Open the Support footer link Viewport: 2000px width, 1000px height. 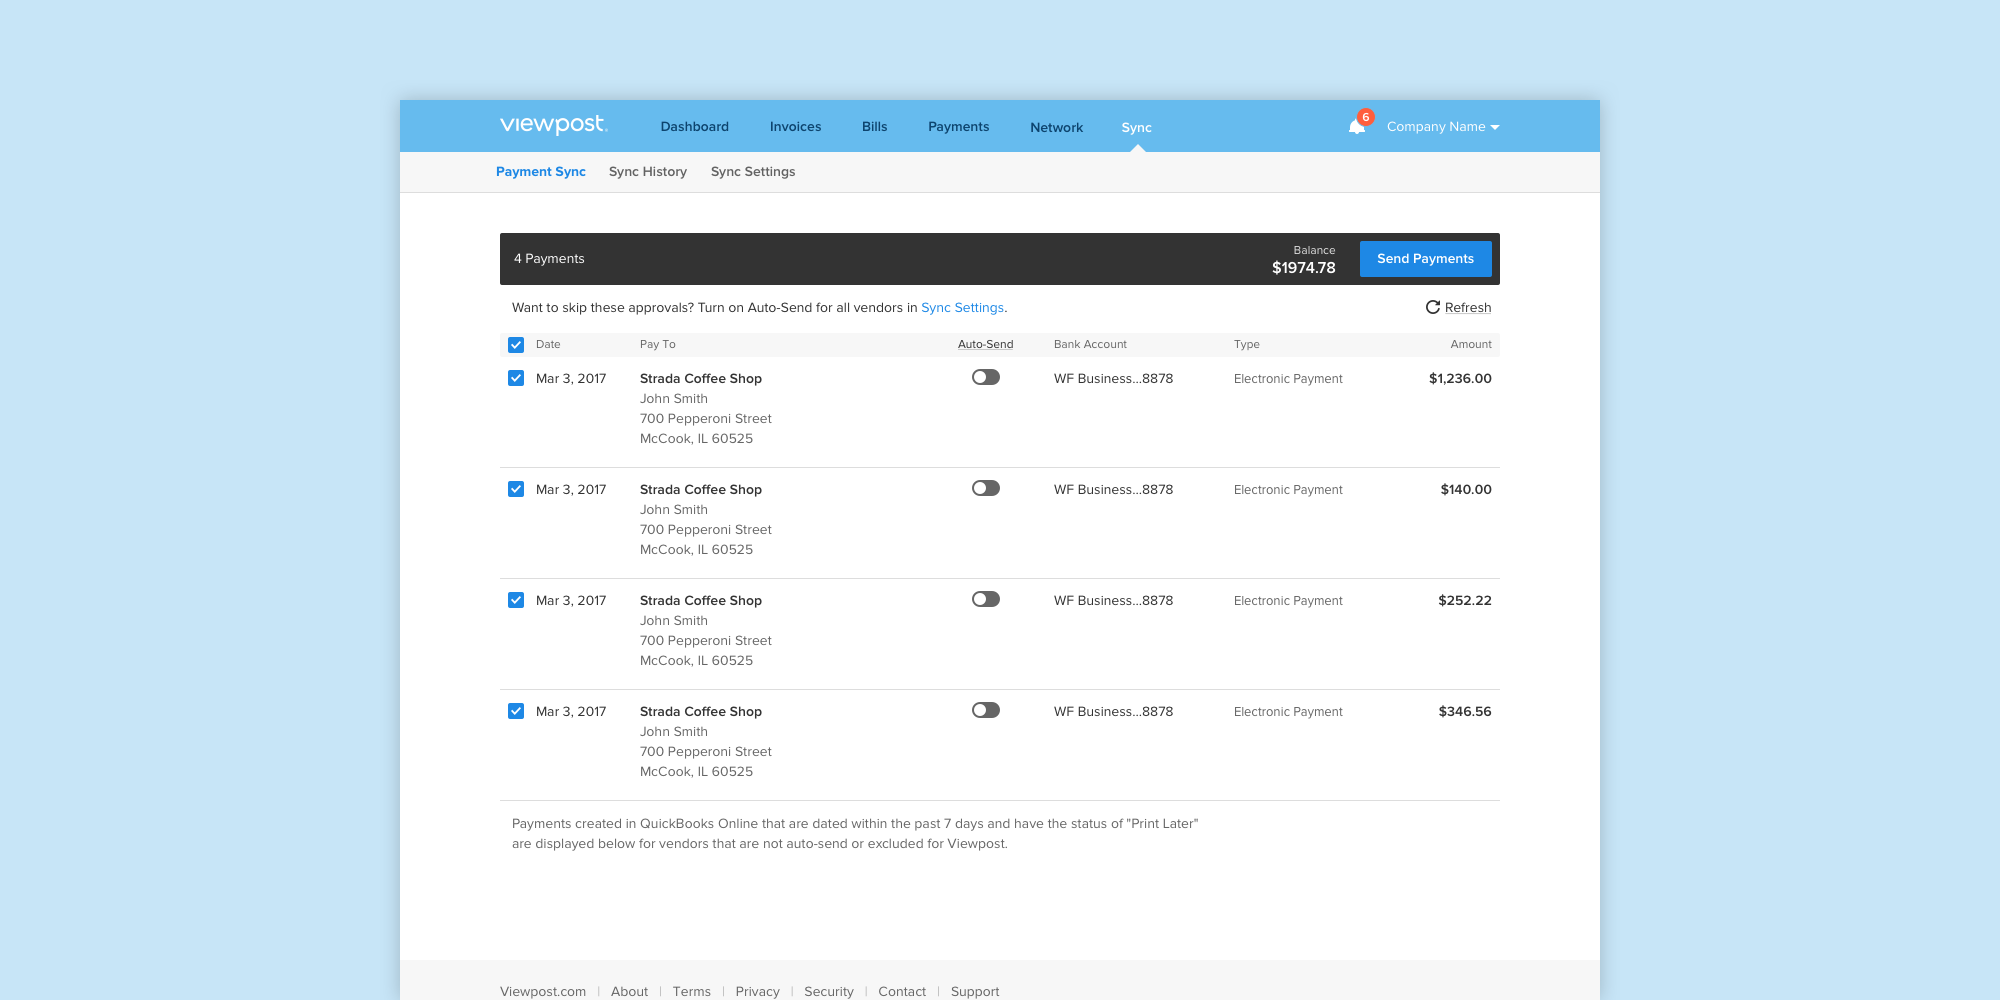975,992
